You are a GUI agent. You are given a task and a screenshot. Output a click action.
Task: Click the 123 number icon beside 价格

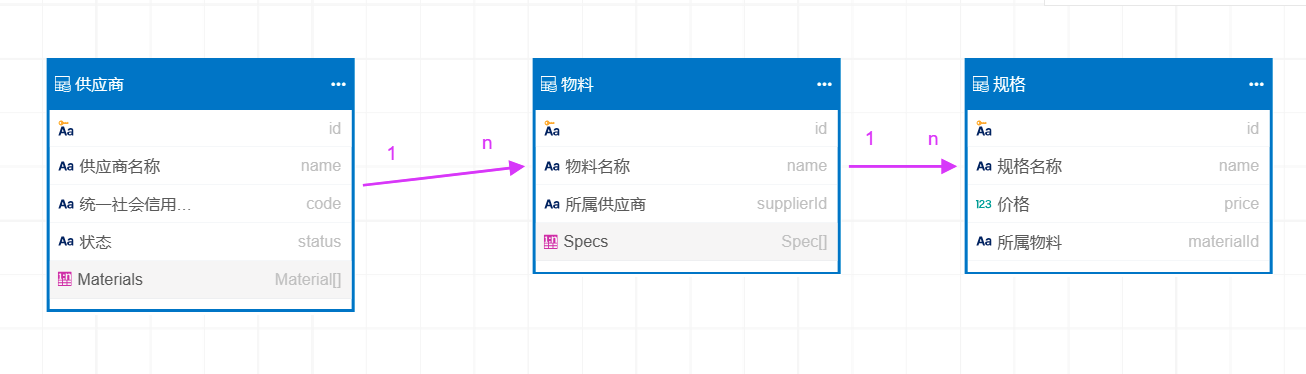[983, 204]
